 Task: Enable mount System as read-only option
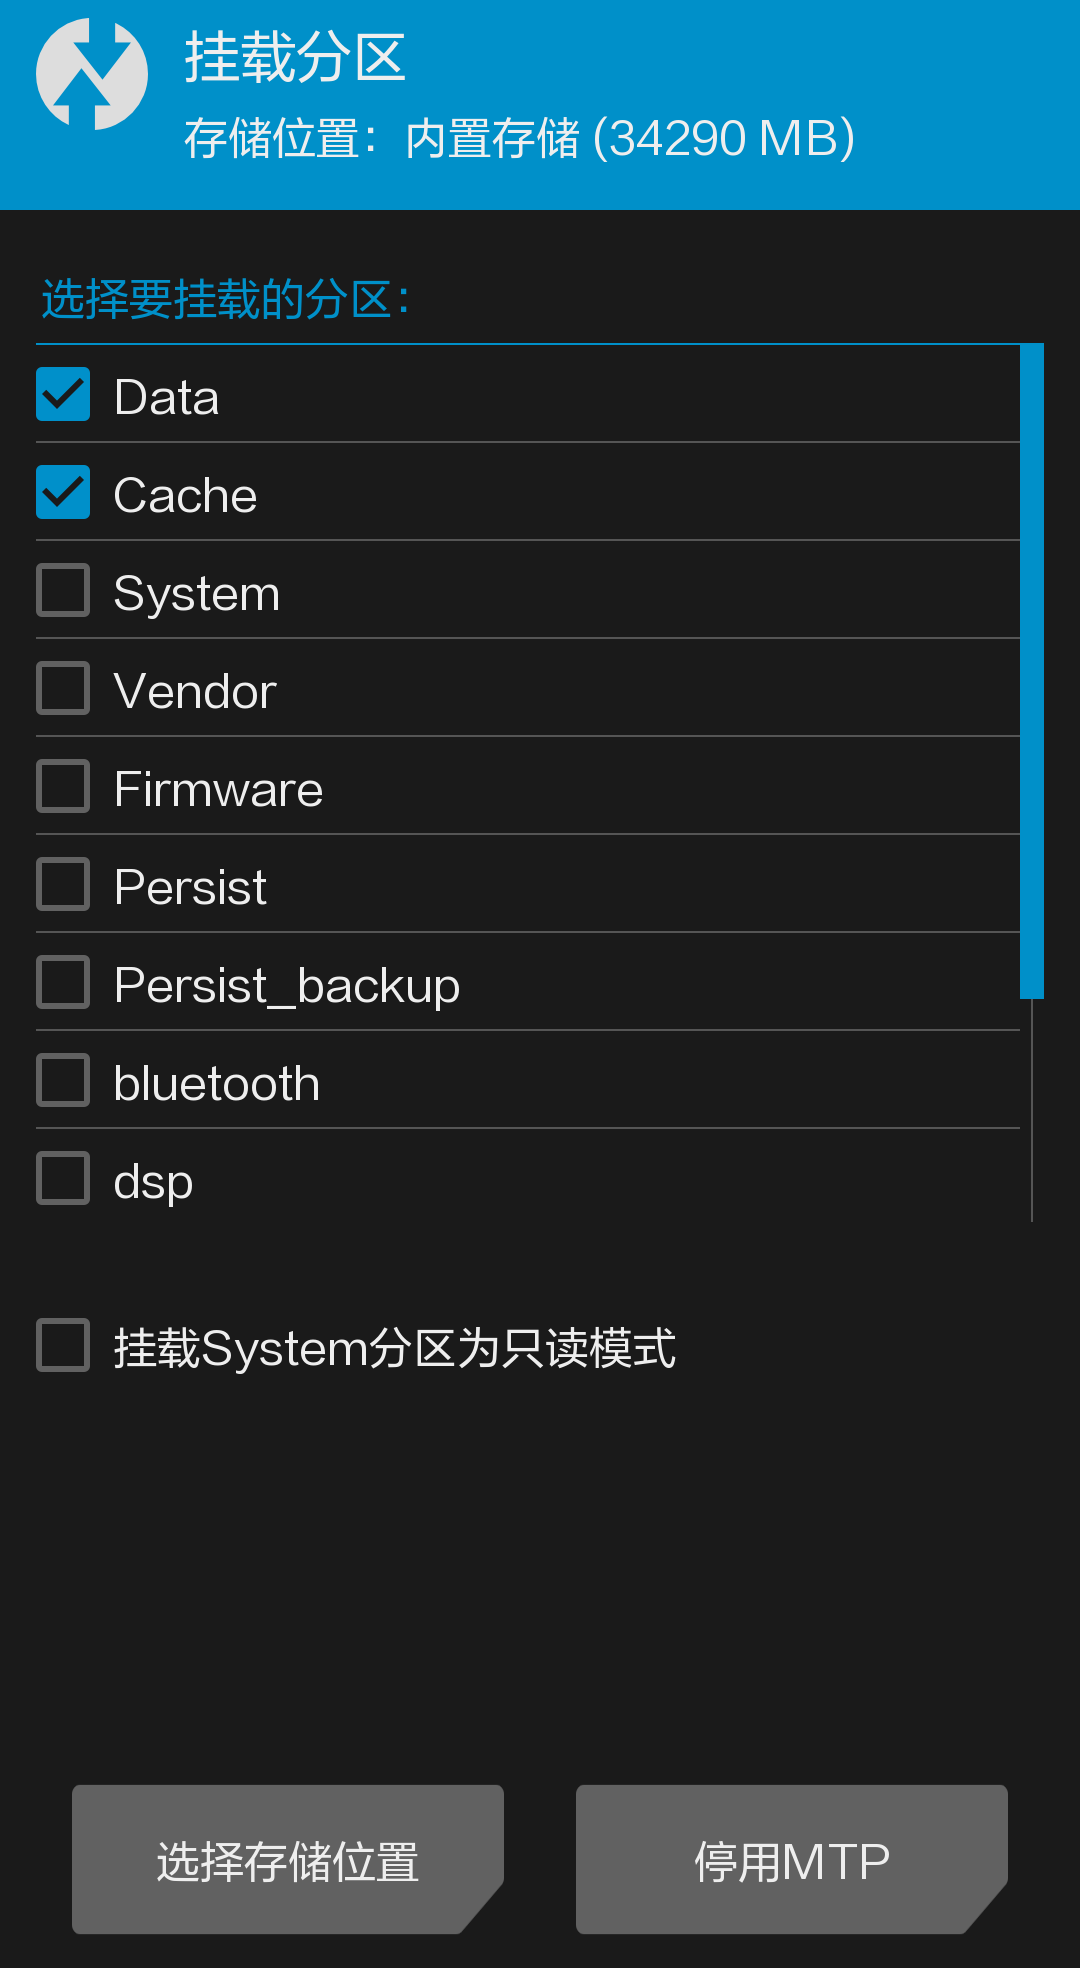[63, 1345]
